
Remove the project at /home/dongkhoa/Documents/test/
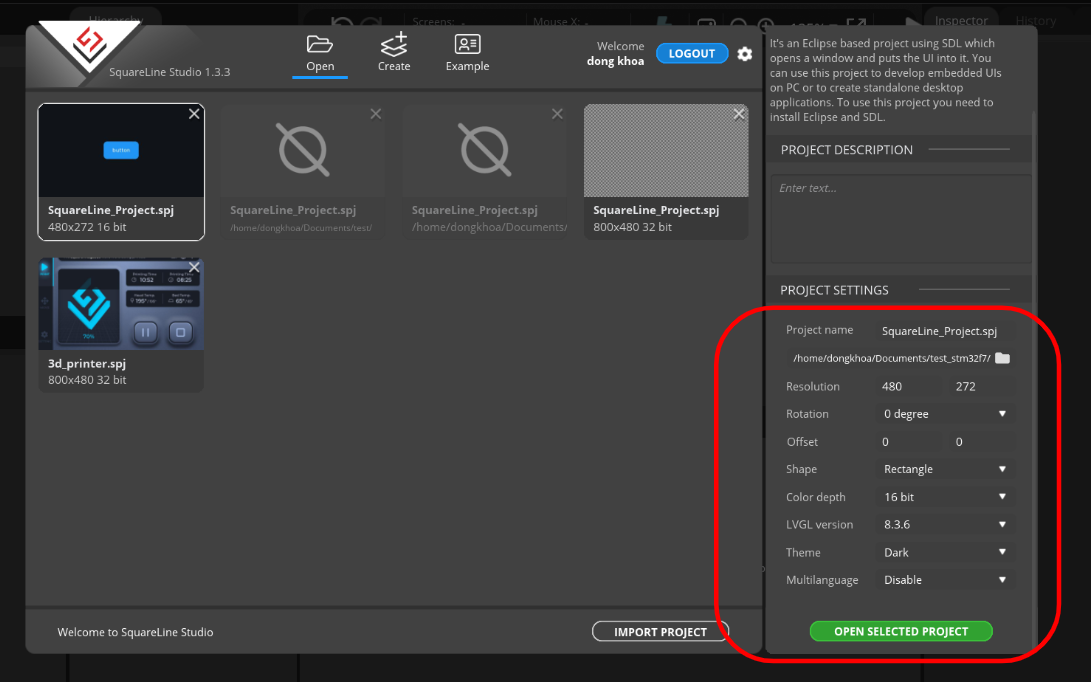(x=376, y=113)
